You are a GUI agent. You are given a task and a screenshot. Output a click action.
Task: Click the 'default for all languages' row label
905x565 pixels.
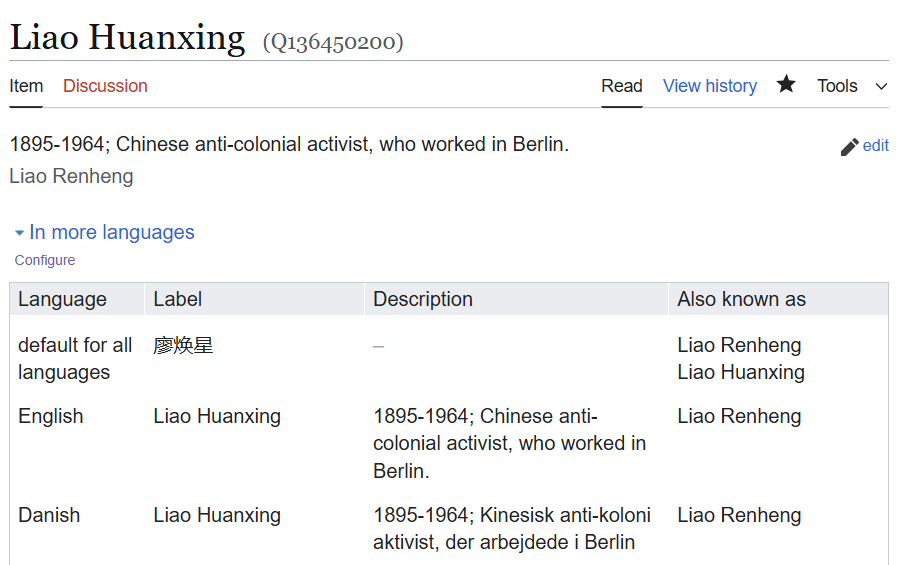coord(75,358)
